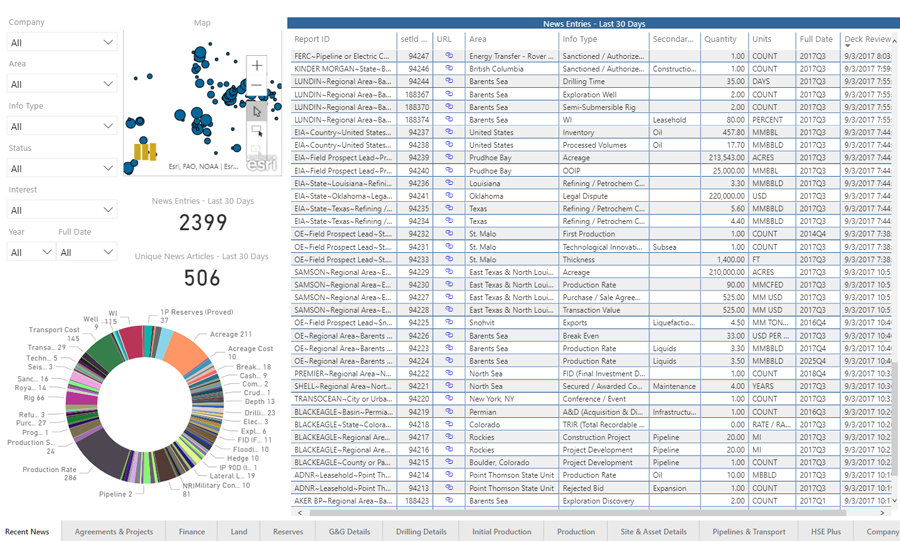This screenshot has height=541, width=900.
Task: Open URL link for setId 94246
Action: (x=449, y=68)
